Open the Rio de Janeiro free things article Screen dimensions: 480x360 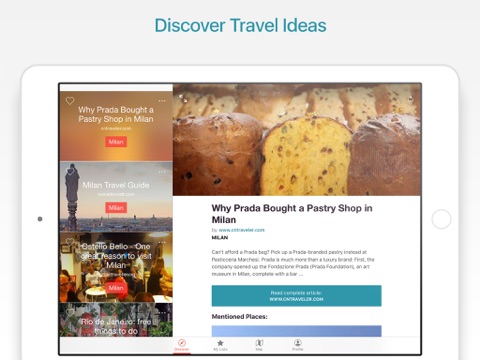(116, 320)
